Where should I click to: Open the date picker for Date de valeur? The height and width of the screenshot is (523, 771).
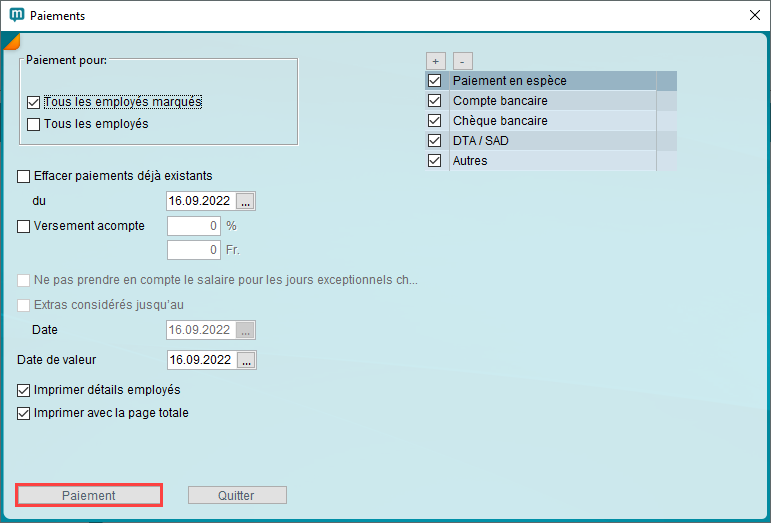click(x=246, y=360)
